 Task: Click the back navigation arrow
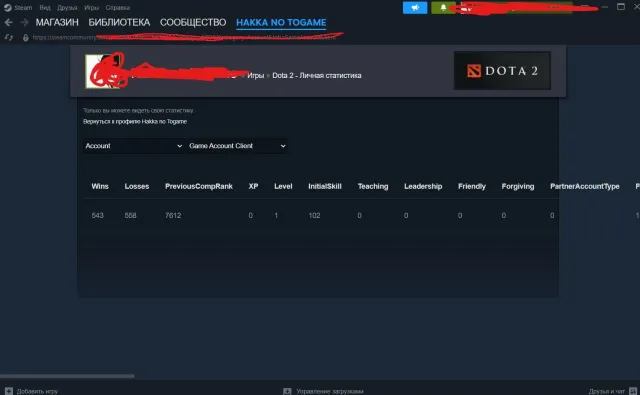(x=8, y=22)
